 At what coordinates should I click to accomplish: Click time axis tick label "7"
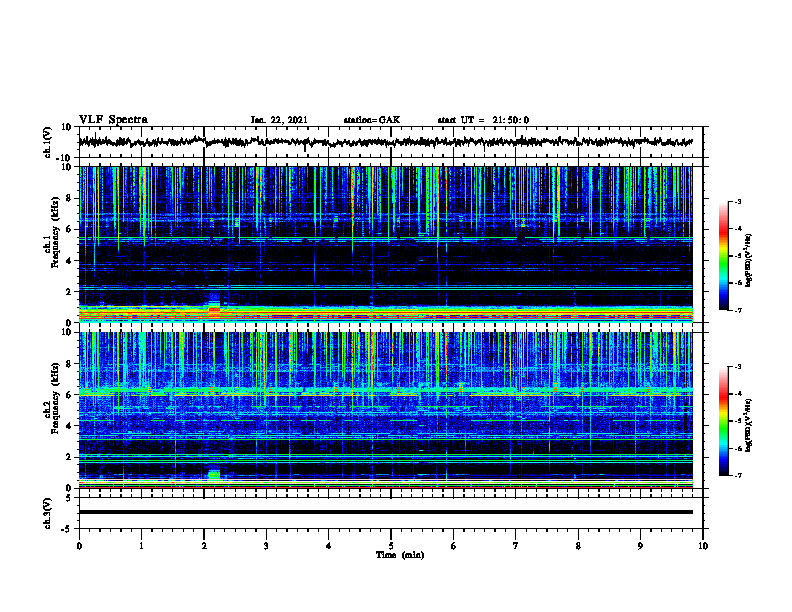pyautogui.click(x=516, y=546)
